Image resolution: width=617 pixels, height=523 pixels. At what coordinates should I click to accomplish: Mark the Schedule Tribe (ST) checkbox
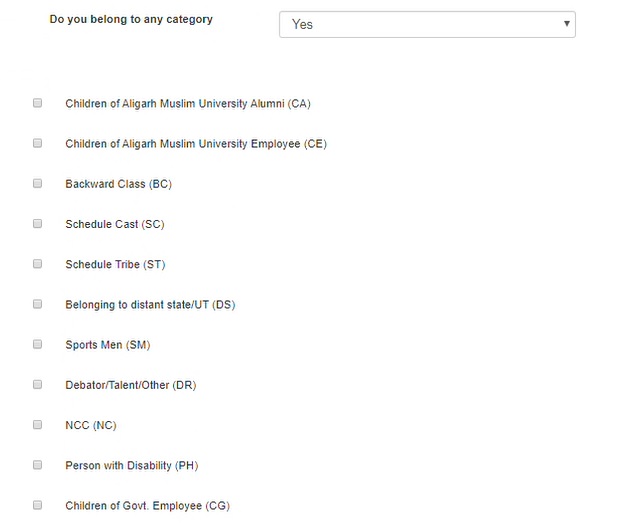tap(38, 264)
